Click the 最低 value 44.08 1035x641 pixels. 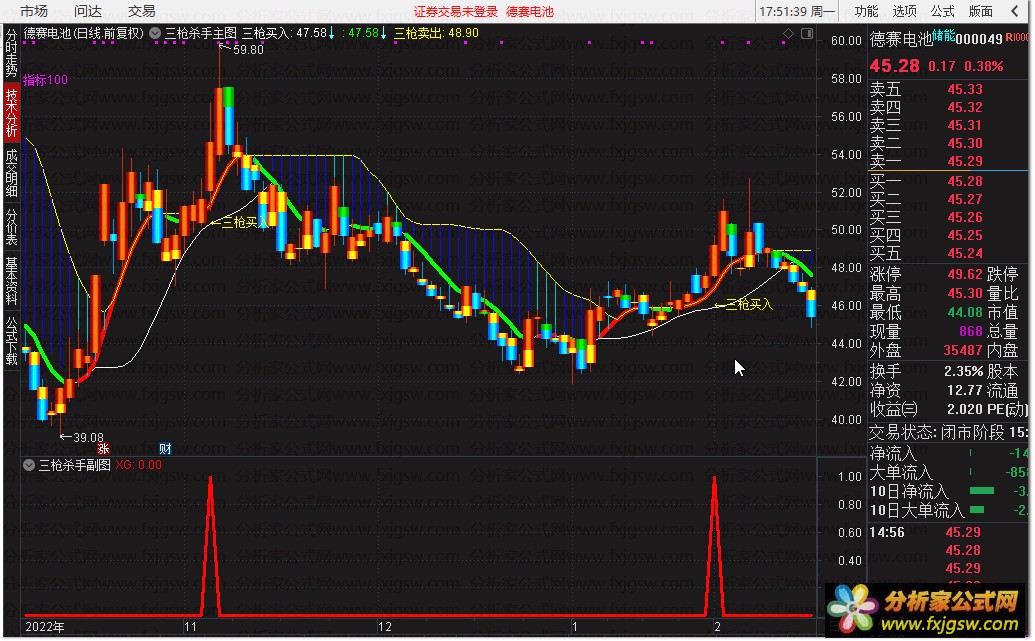965,312
